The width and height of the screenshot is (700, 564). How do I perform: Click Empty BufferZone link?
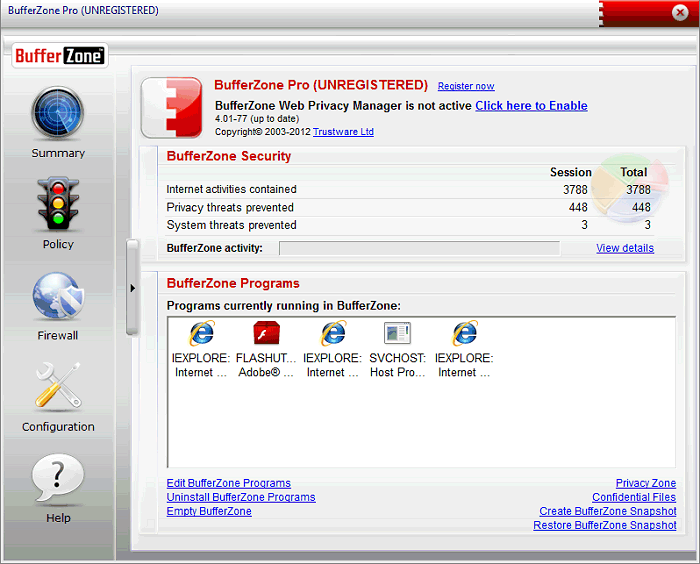209,511
